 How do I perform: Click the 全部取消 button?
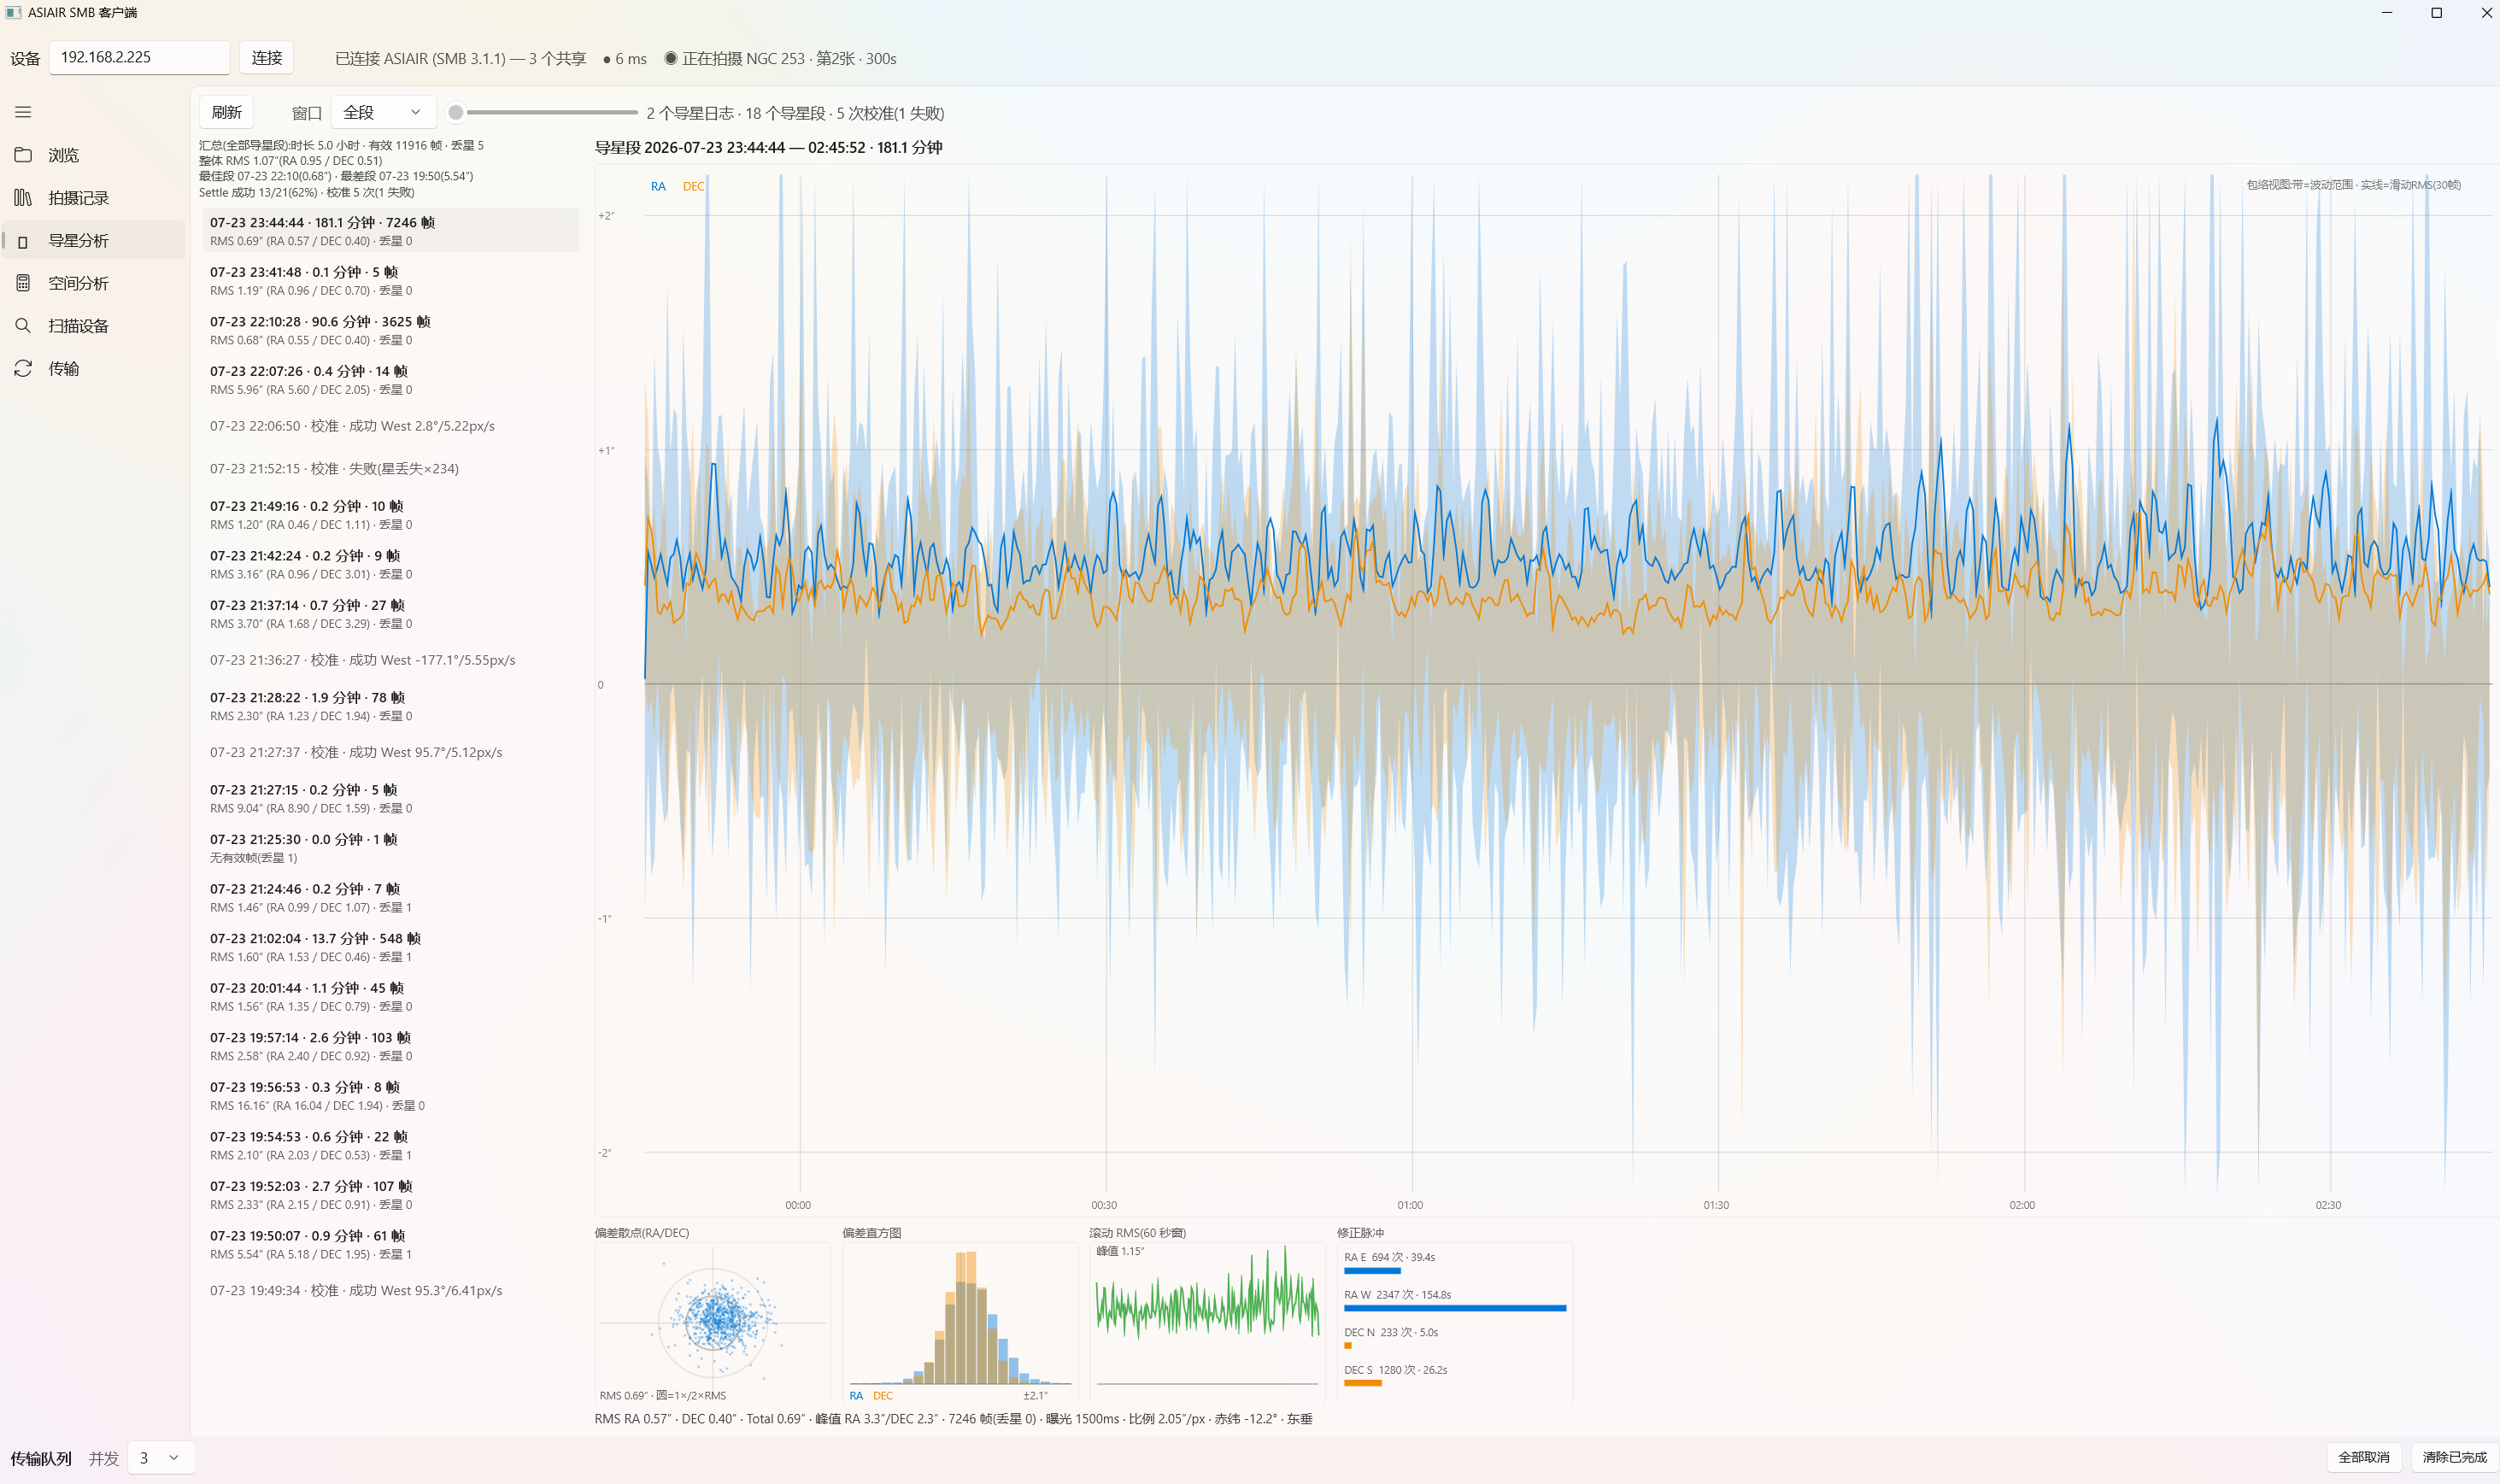[x=2363, y=1457]
